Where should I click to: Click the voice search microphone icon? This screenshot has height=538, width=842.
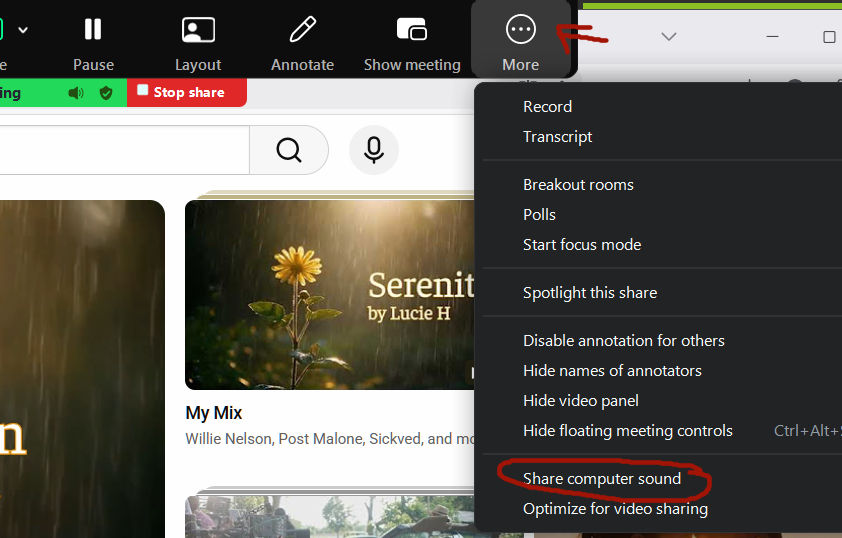point(374,150)
